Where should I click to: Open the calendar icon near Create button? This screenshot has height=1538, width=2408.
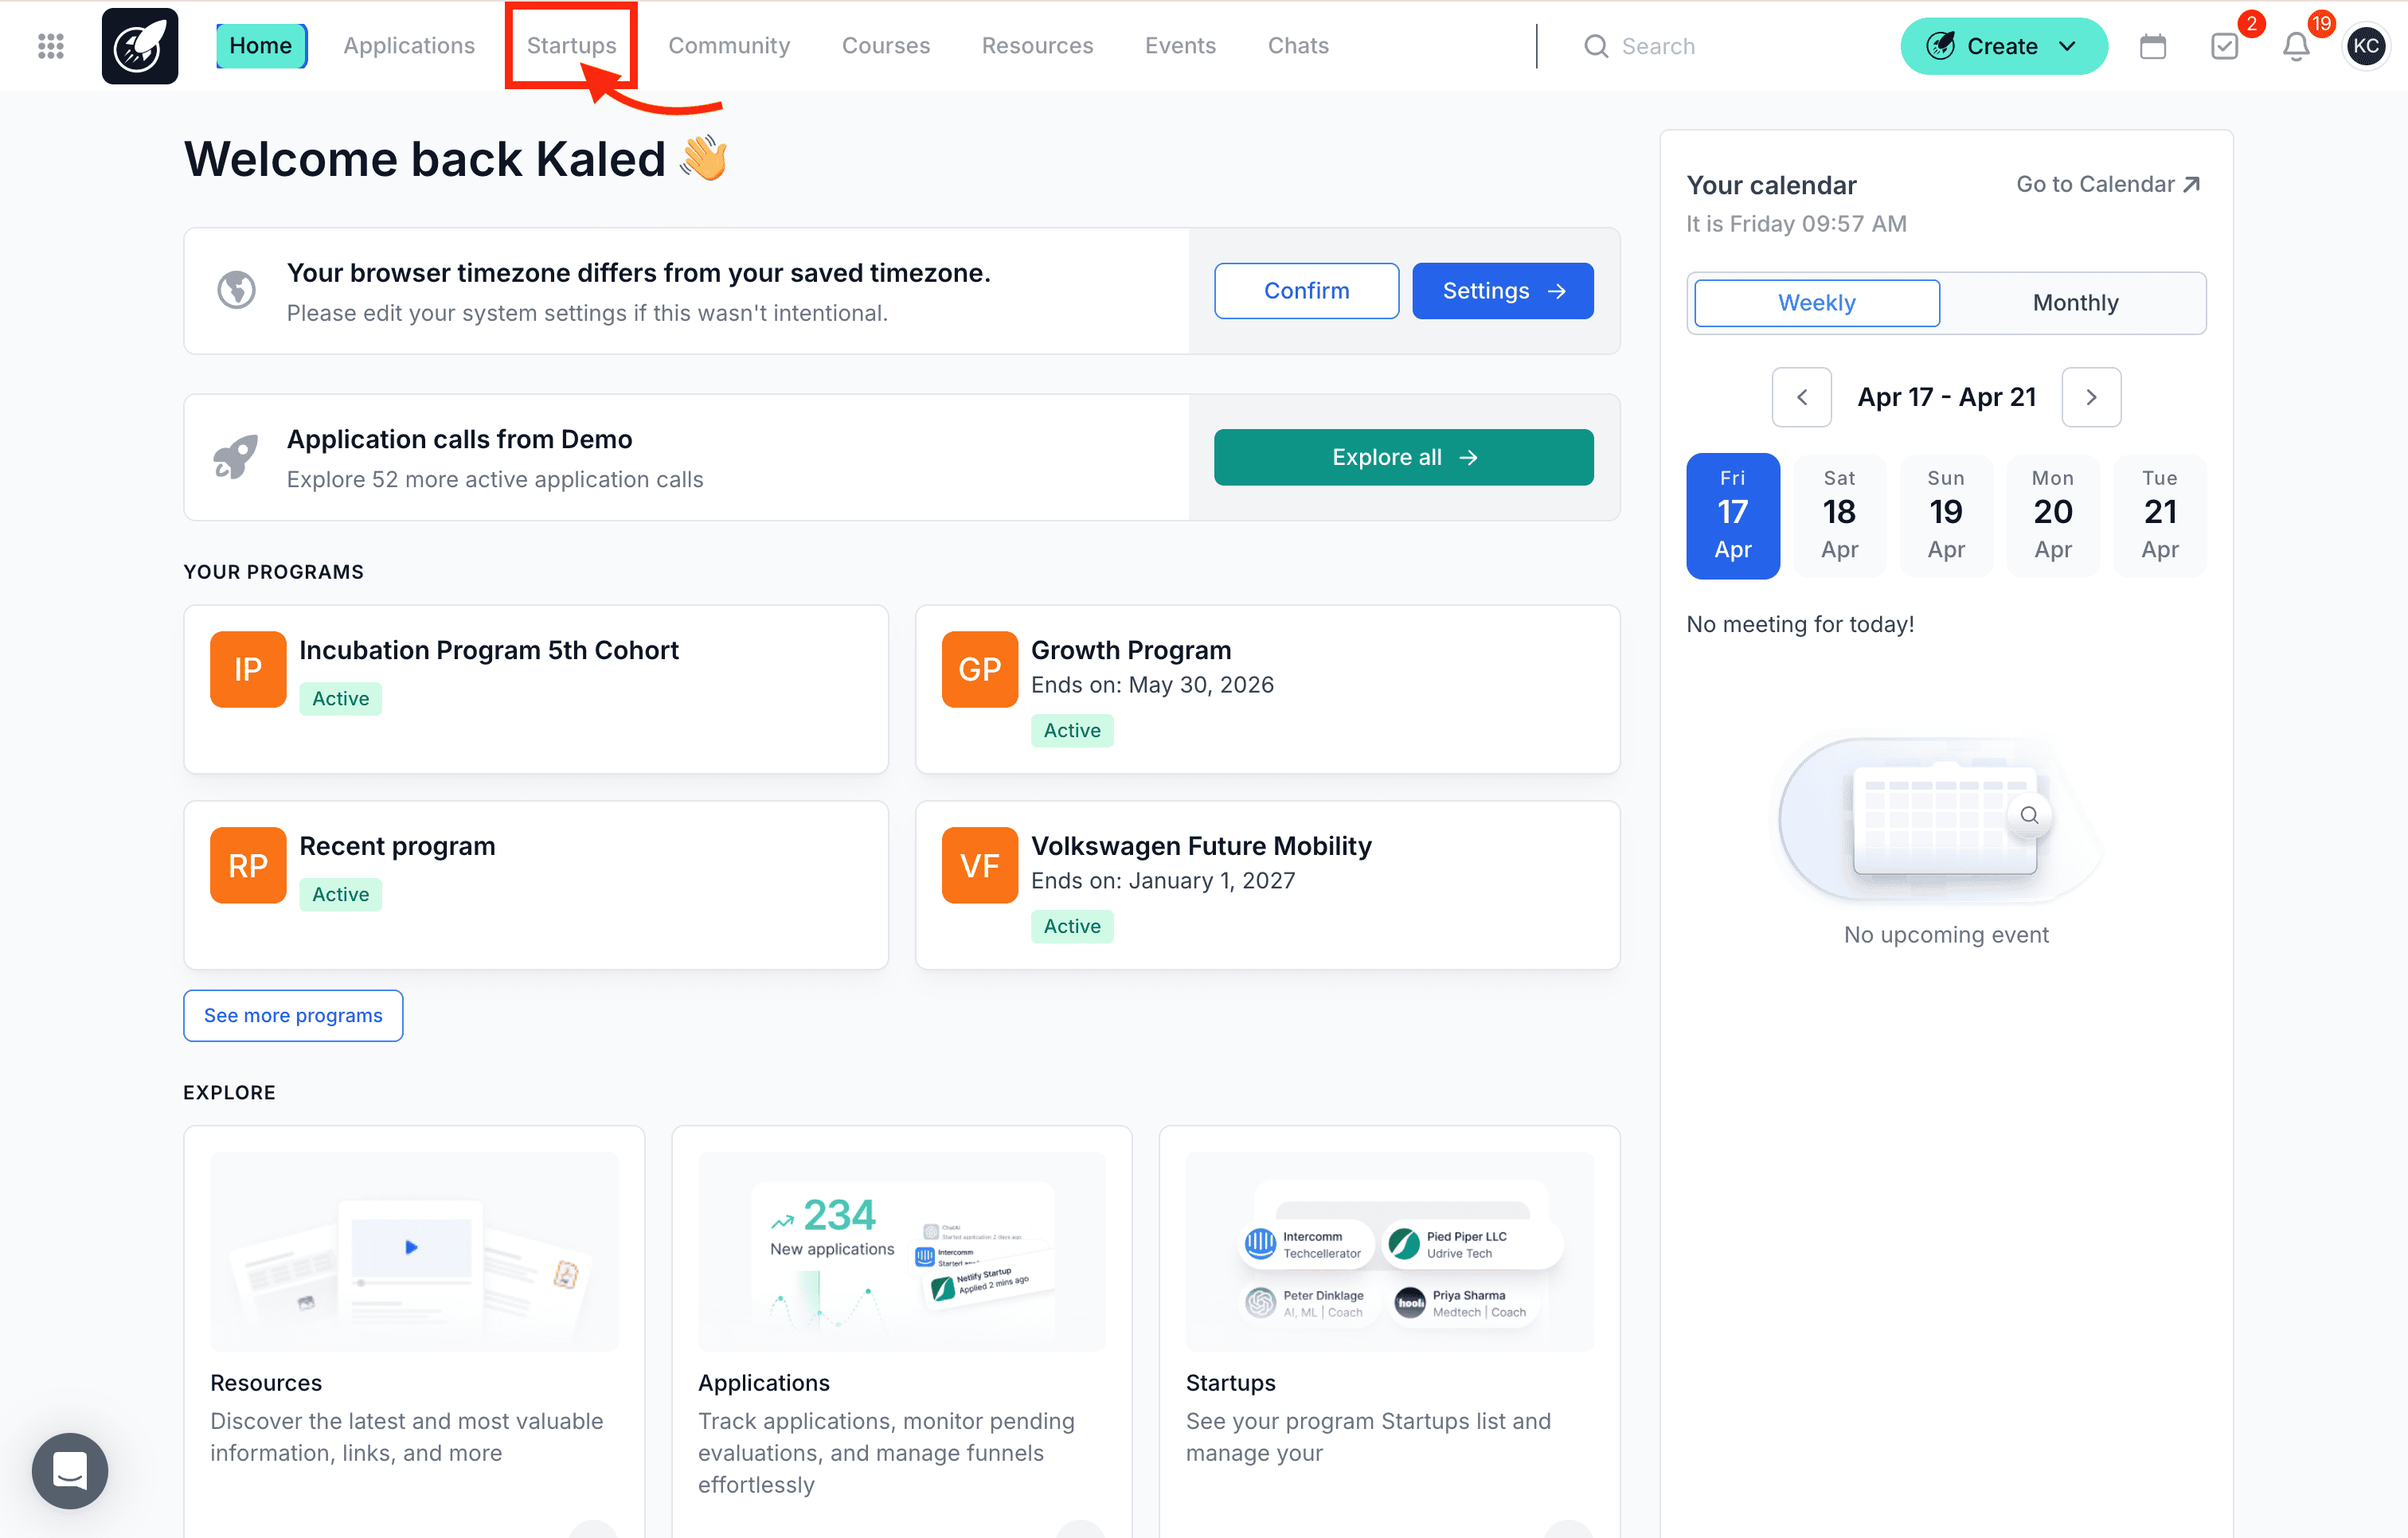pos(2153,46)
